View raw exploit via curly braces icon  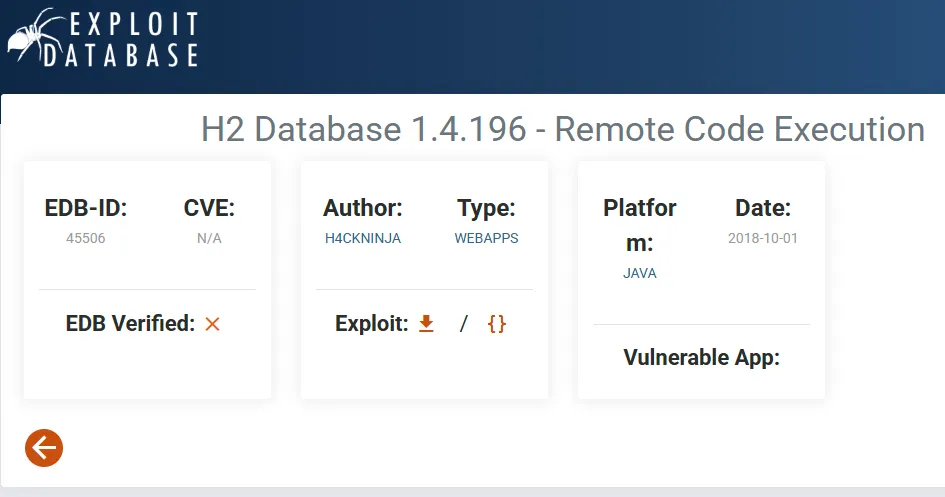click(497, 324)
